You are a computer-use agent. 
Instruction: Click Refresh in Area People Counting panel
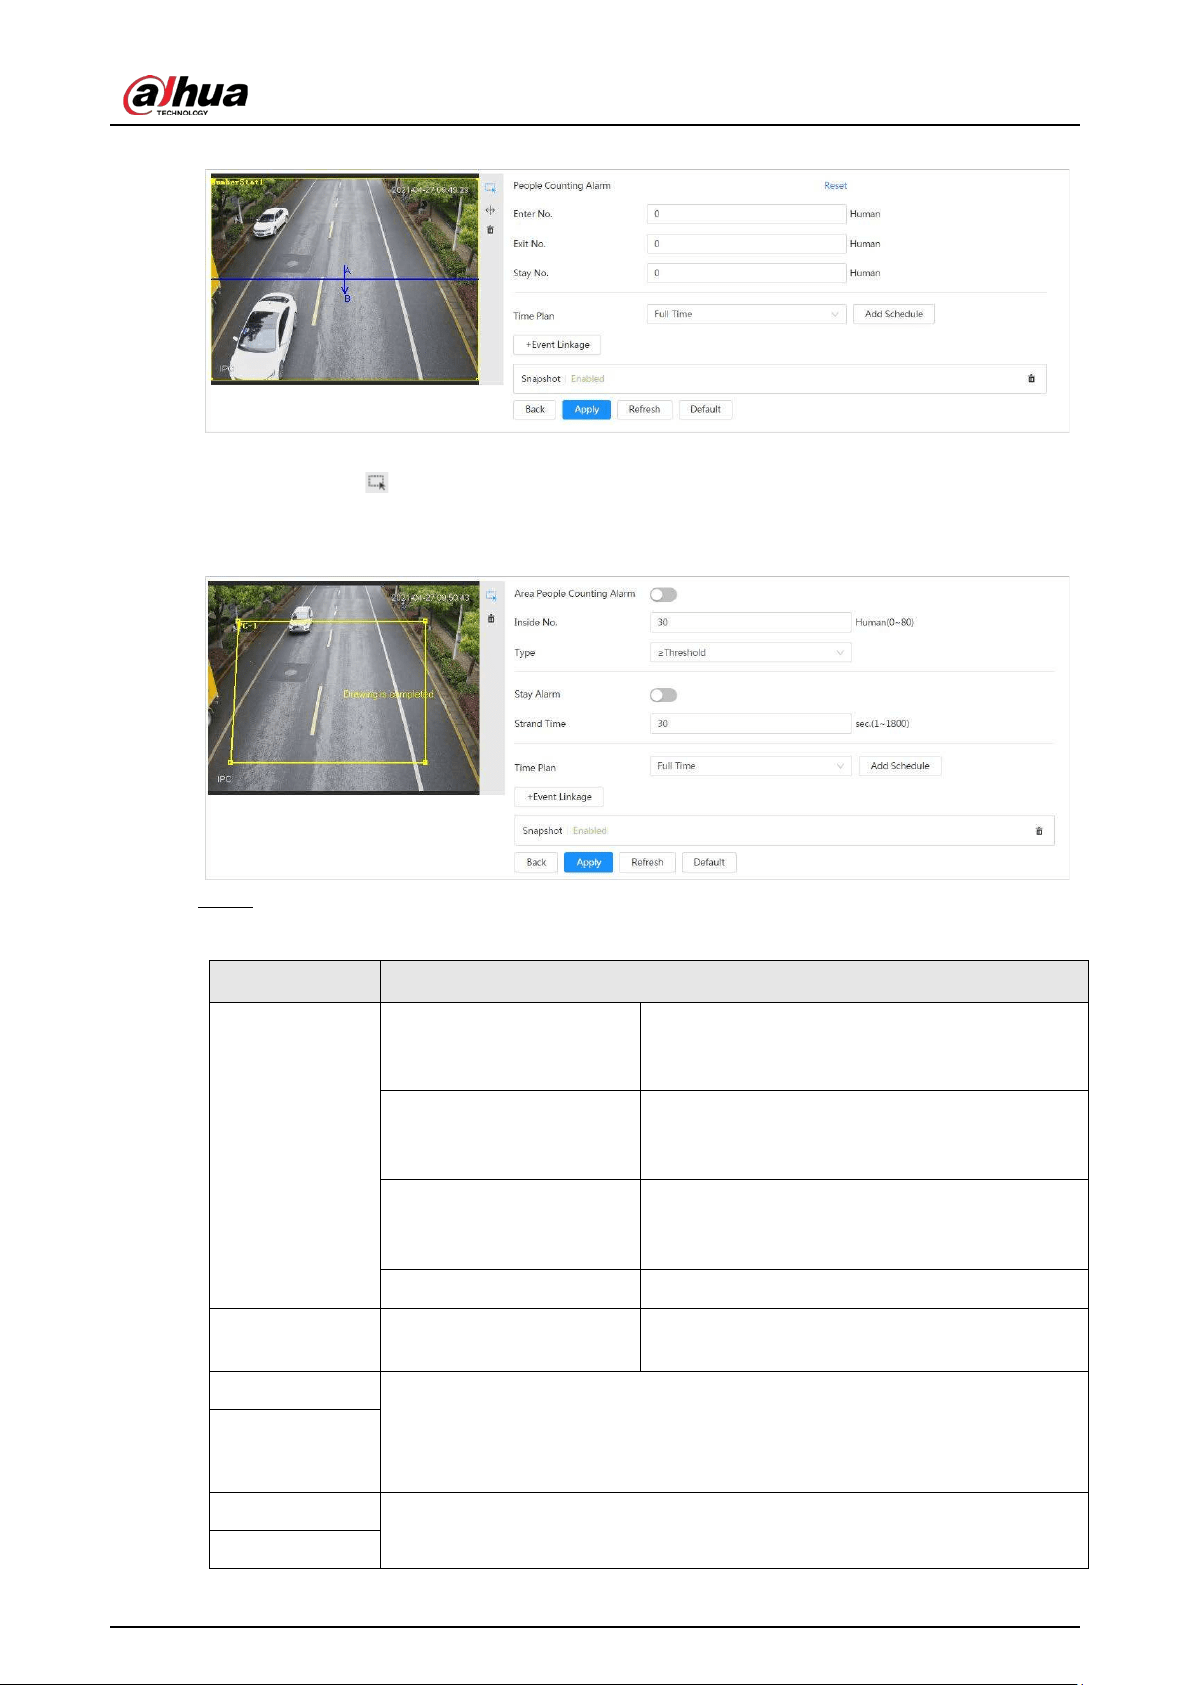647,862
